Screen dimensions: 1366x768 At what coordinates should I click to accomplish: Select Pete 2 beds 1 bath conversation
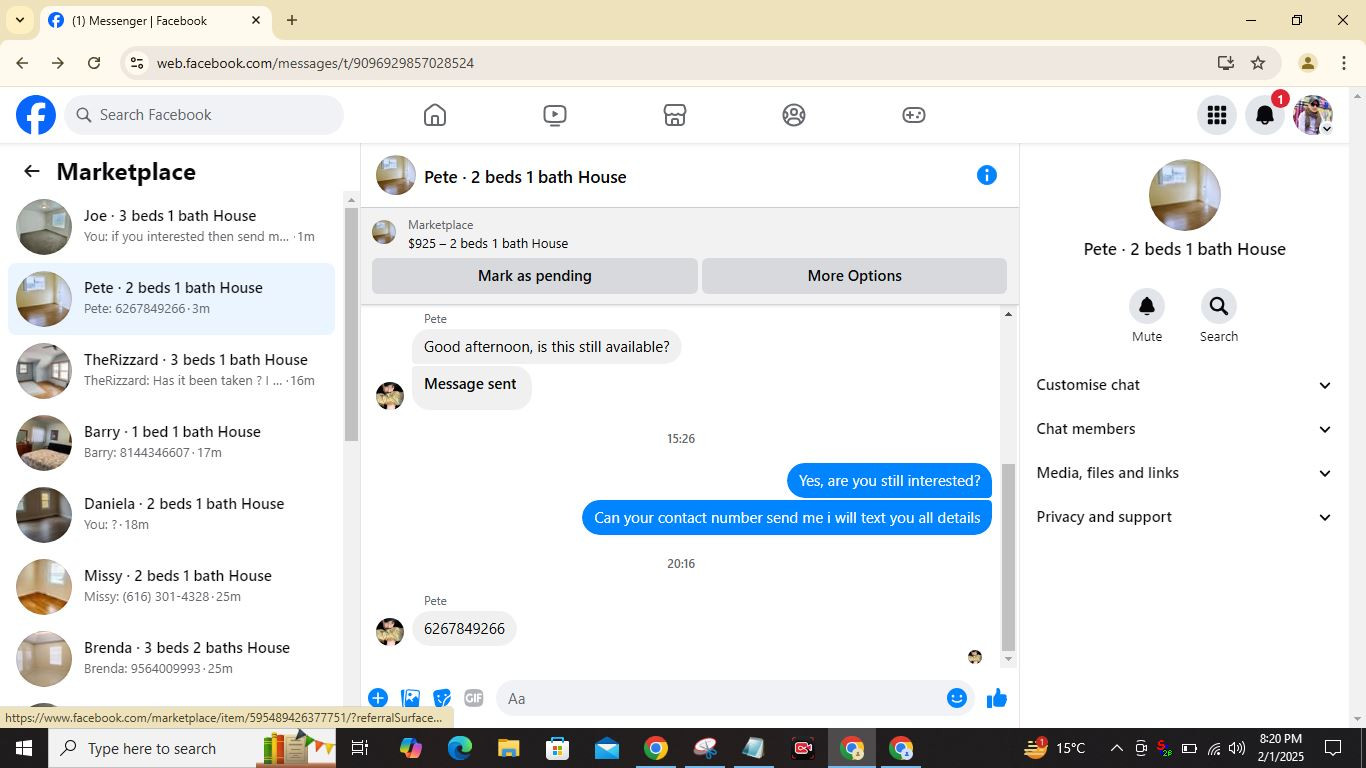(172, 299)
